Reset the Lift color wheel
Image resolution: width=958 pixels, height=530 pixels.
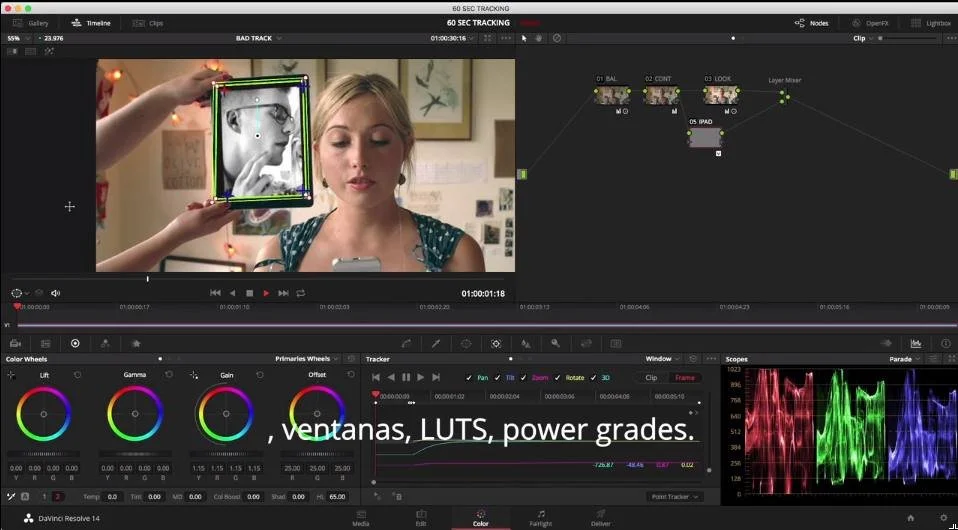point(78,375)
